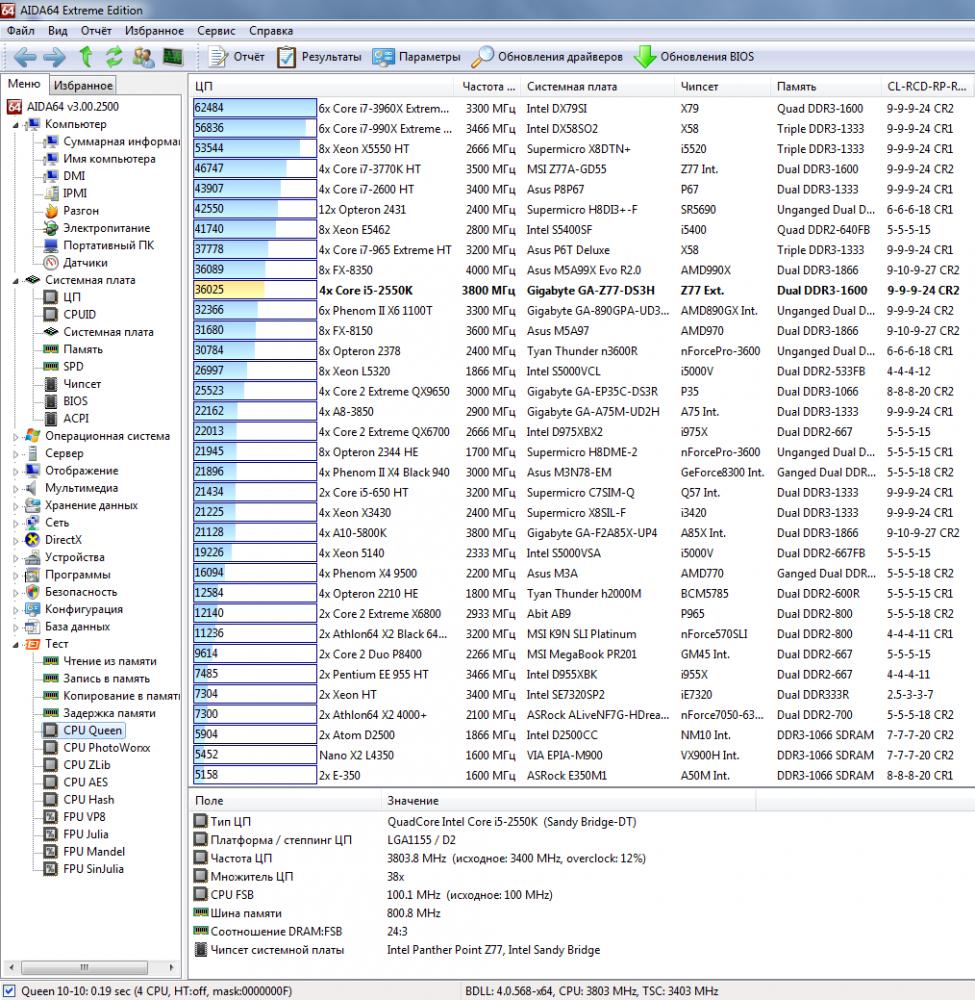Image resolution: width=975 pixels, height=1000 pixels.
Task: Open the Вид menu
Action: pos(57,31)
